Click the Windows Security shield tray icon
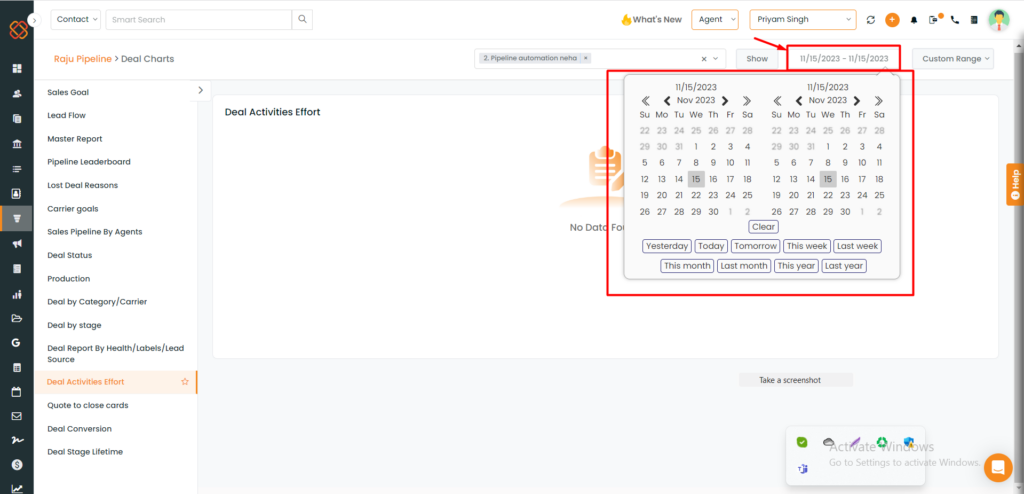Viewport: 1024px width, 494px height. point(908,442)
